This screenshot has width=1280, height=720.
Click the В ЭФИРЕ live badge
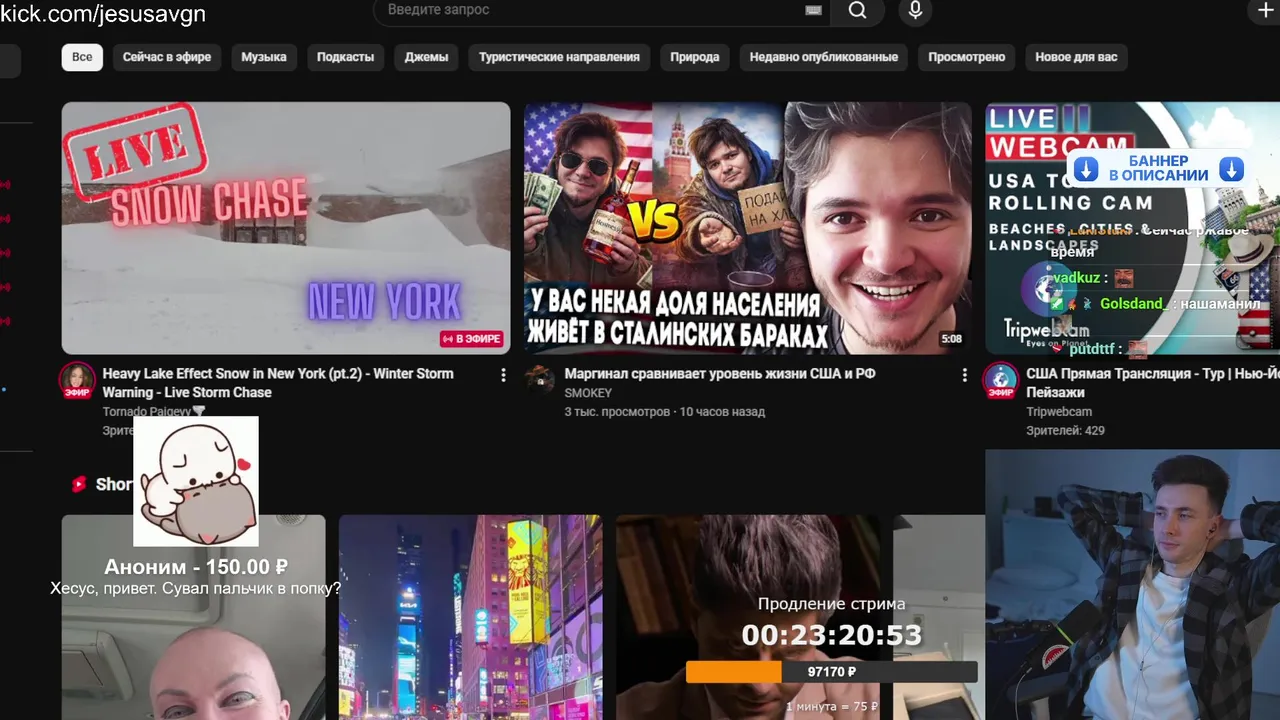(x=471, y=339)
